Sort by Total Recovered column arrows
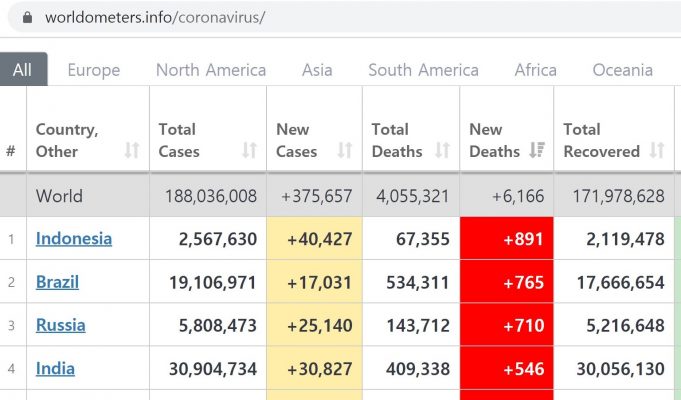The image size is (681, 400). (x=657, y=151)
